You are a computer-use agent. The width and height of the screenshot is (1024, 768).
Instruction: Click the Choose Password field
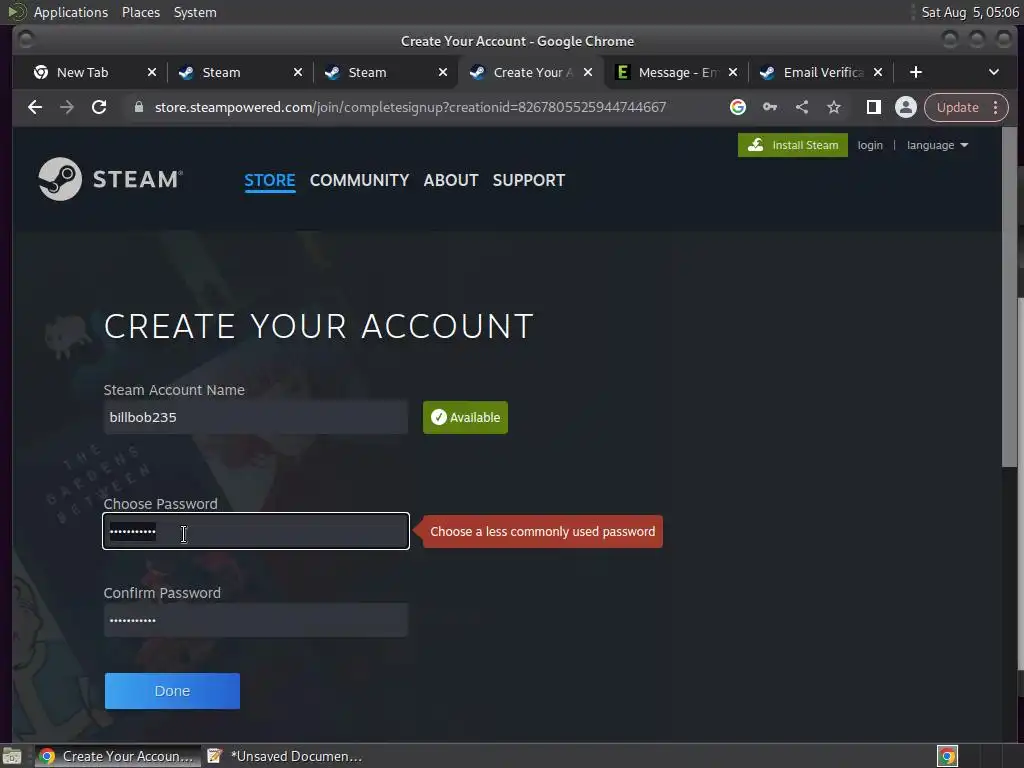256,531
